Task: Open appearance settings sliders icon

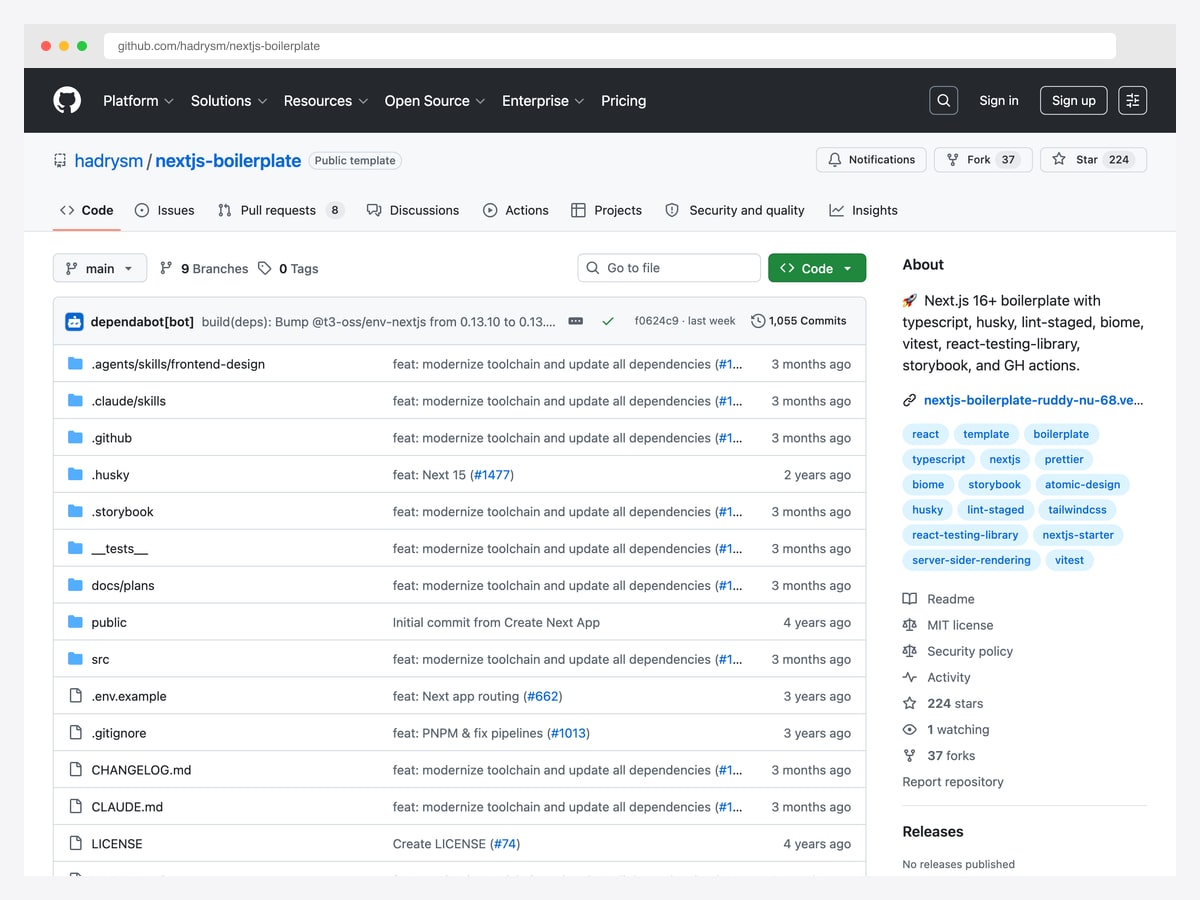Action: coord(1132,100)
